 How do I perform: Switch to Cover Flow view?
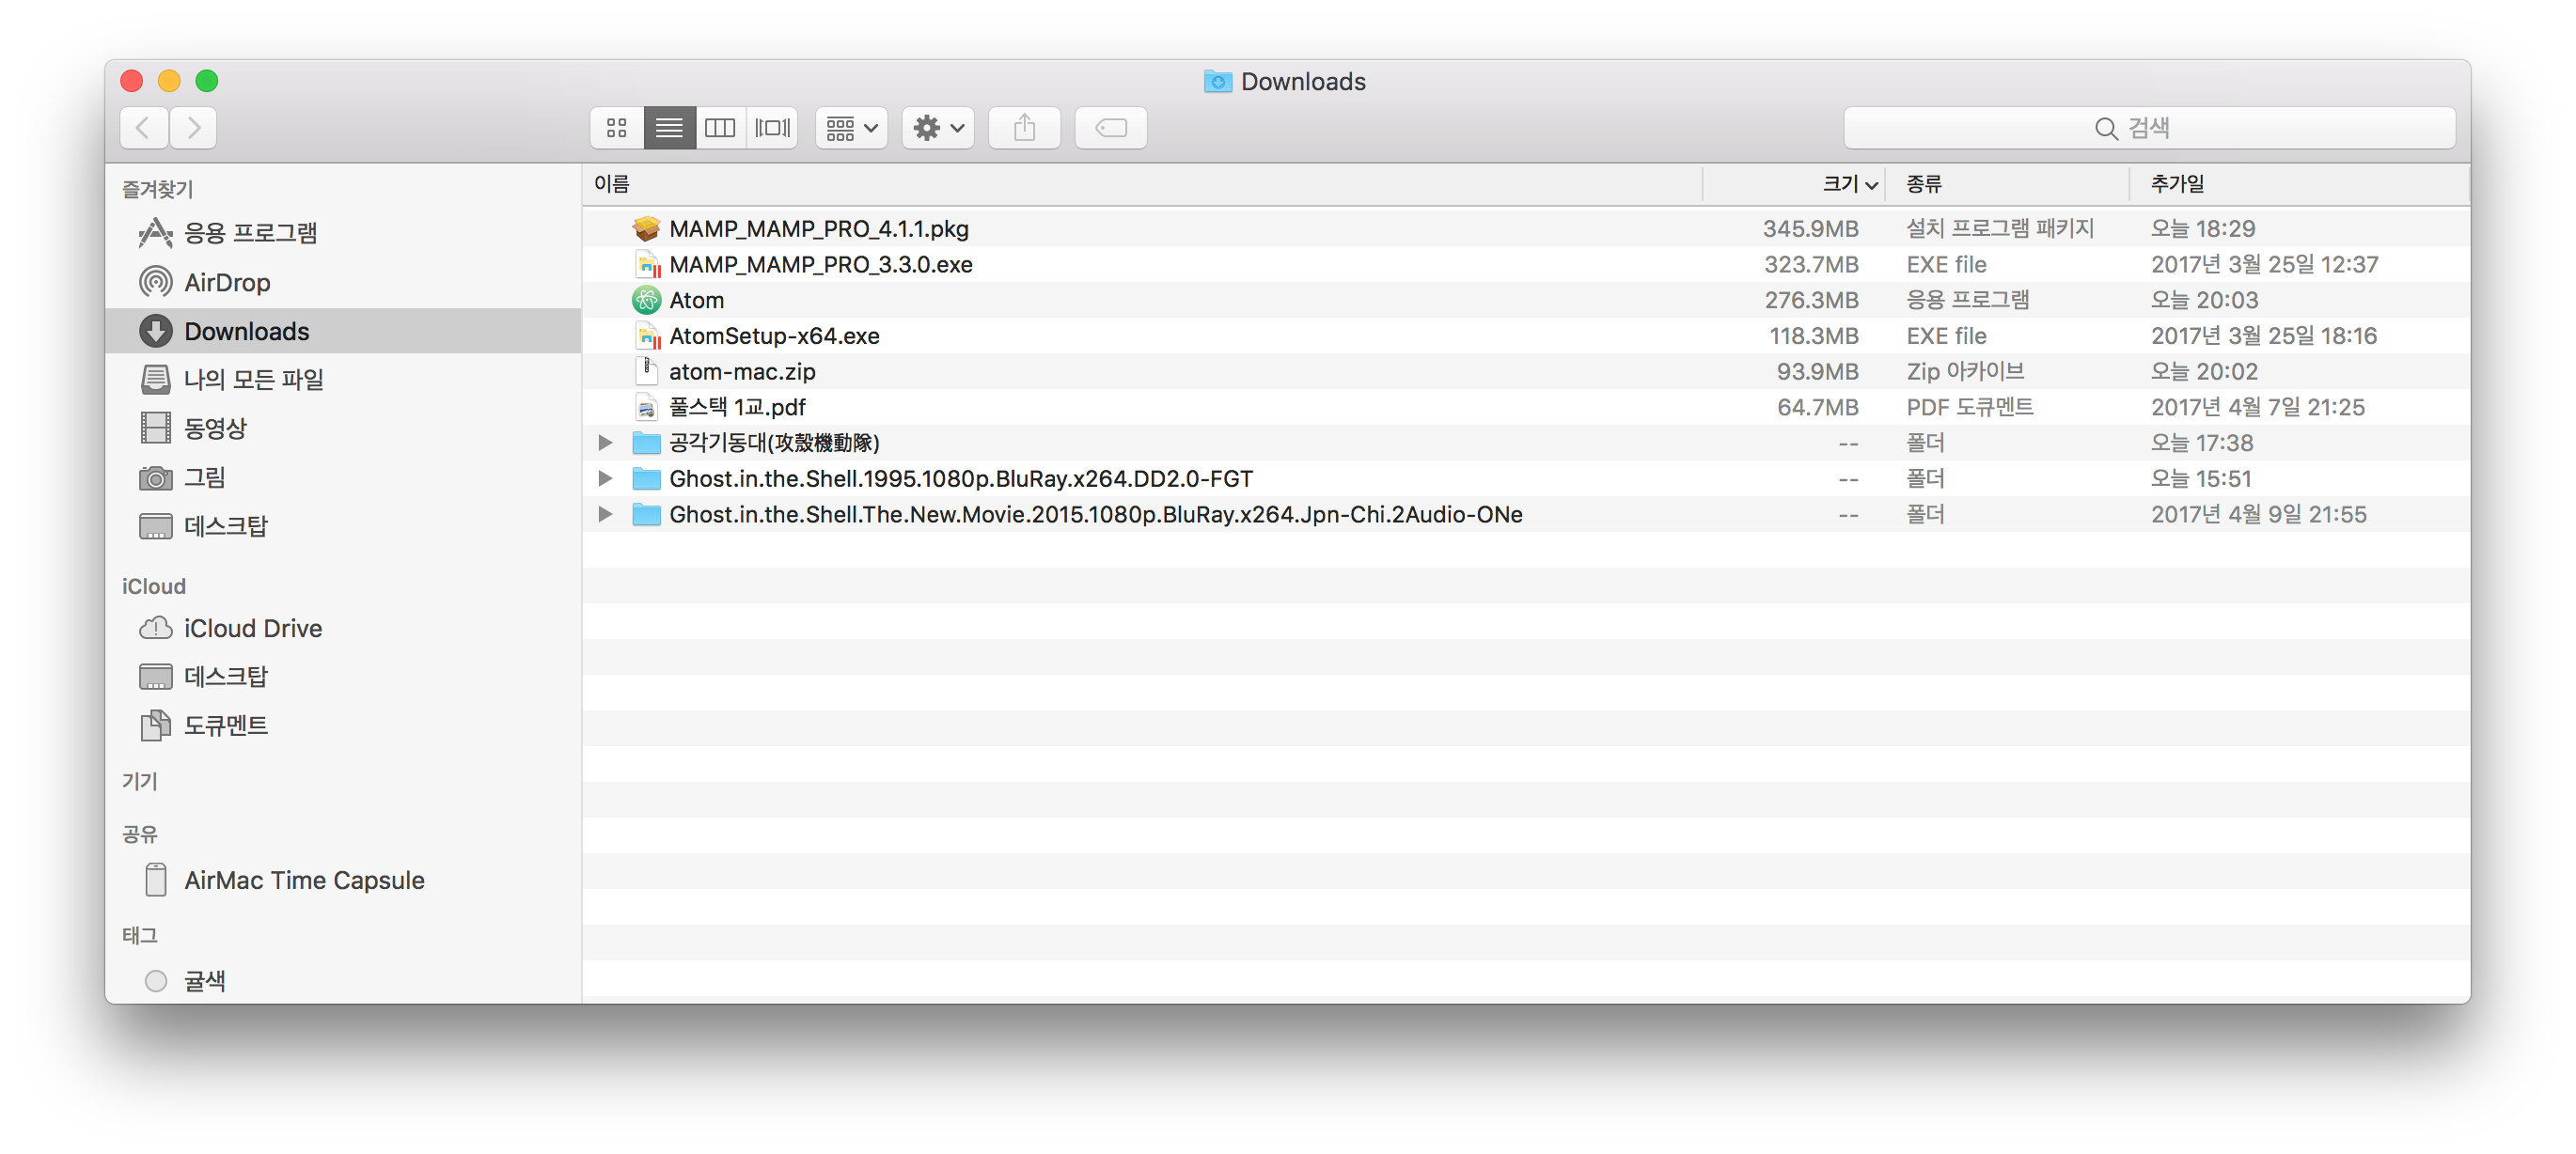click(772, 128)
